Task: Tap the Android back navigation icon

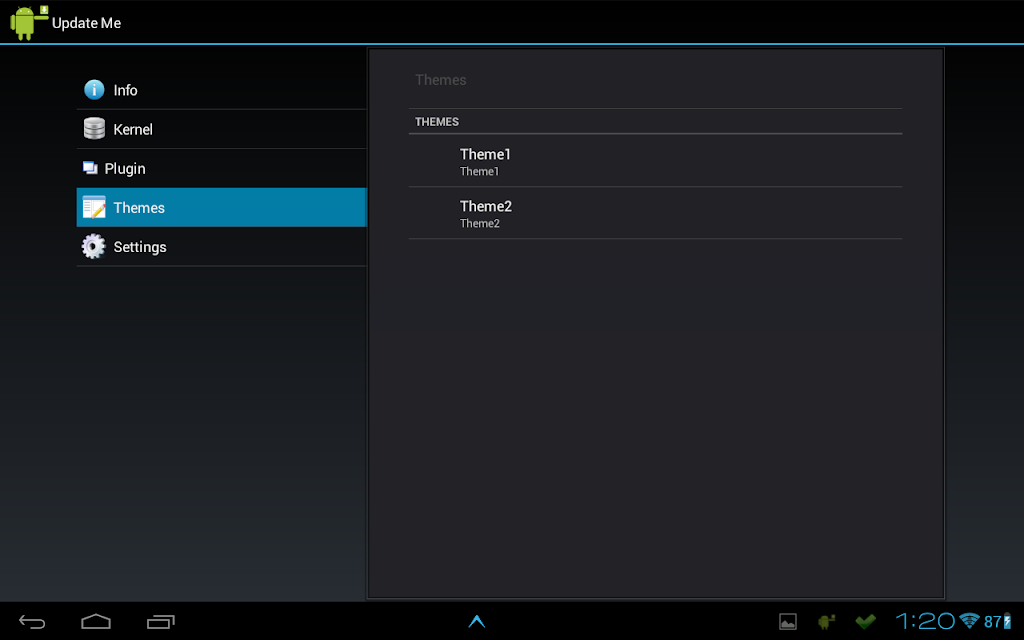Action: (x=32, y=622)
